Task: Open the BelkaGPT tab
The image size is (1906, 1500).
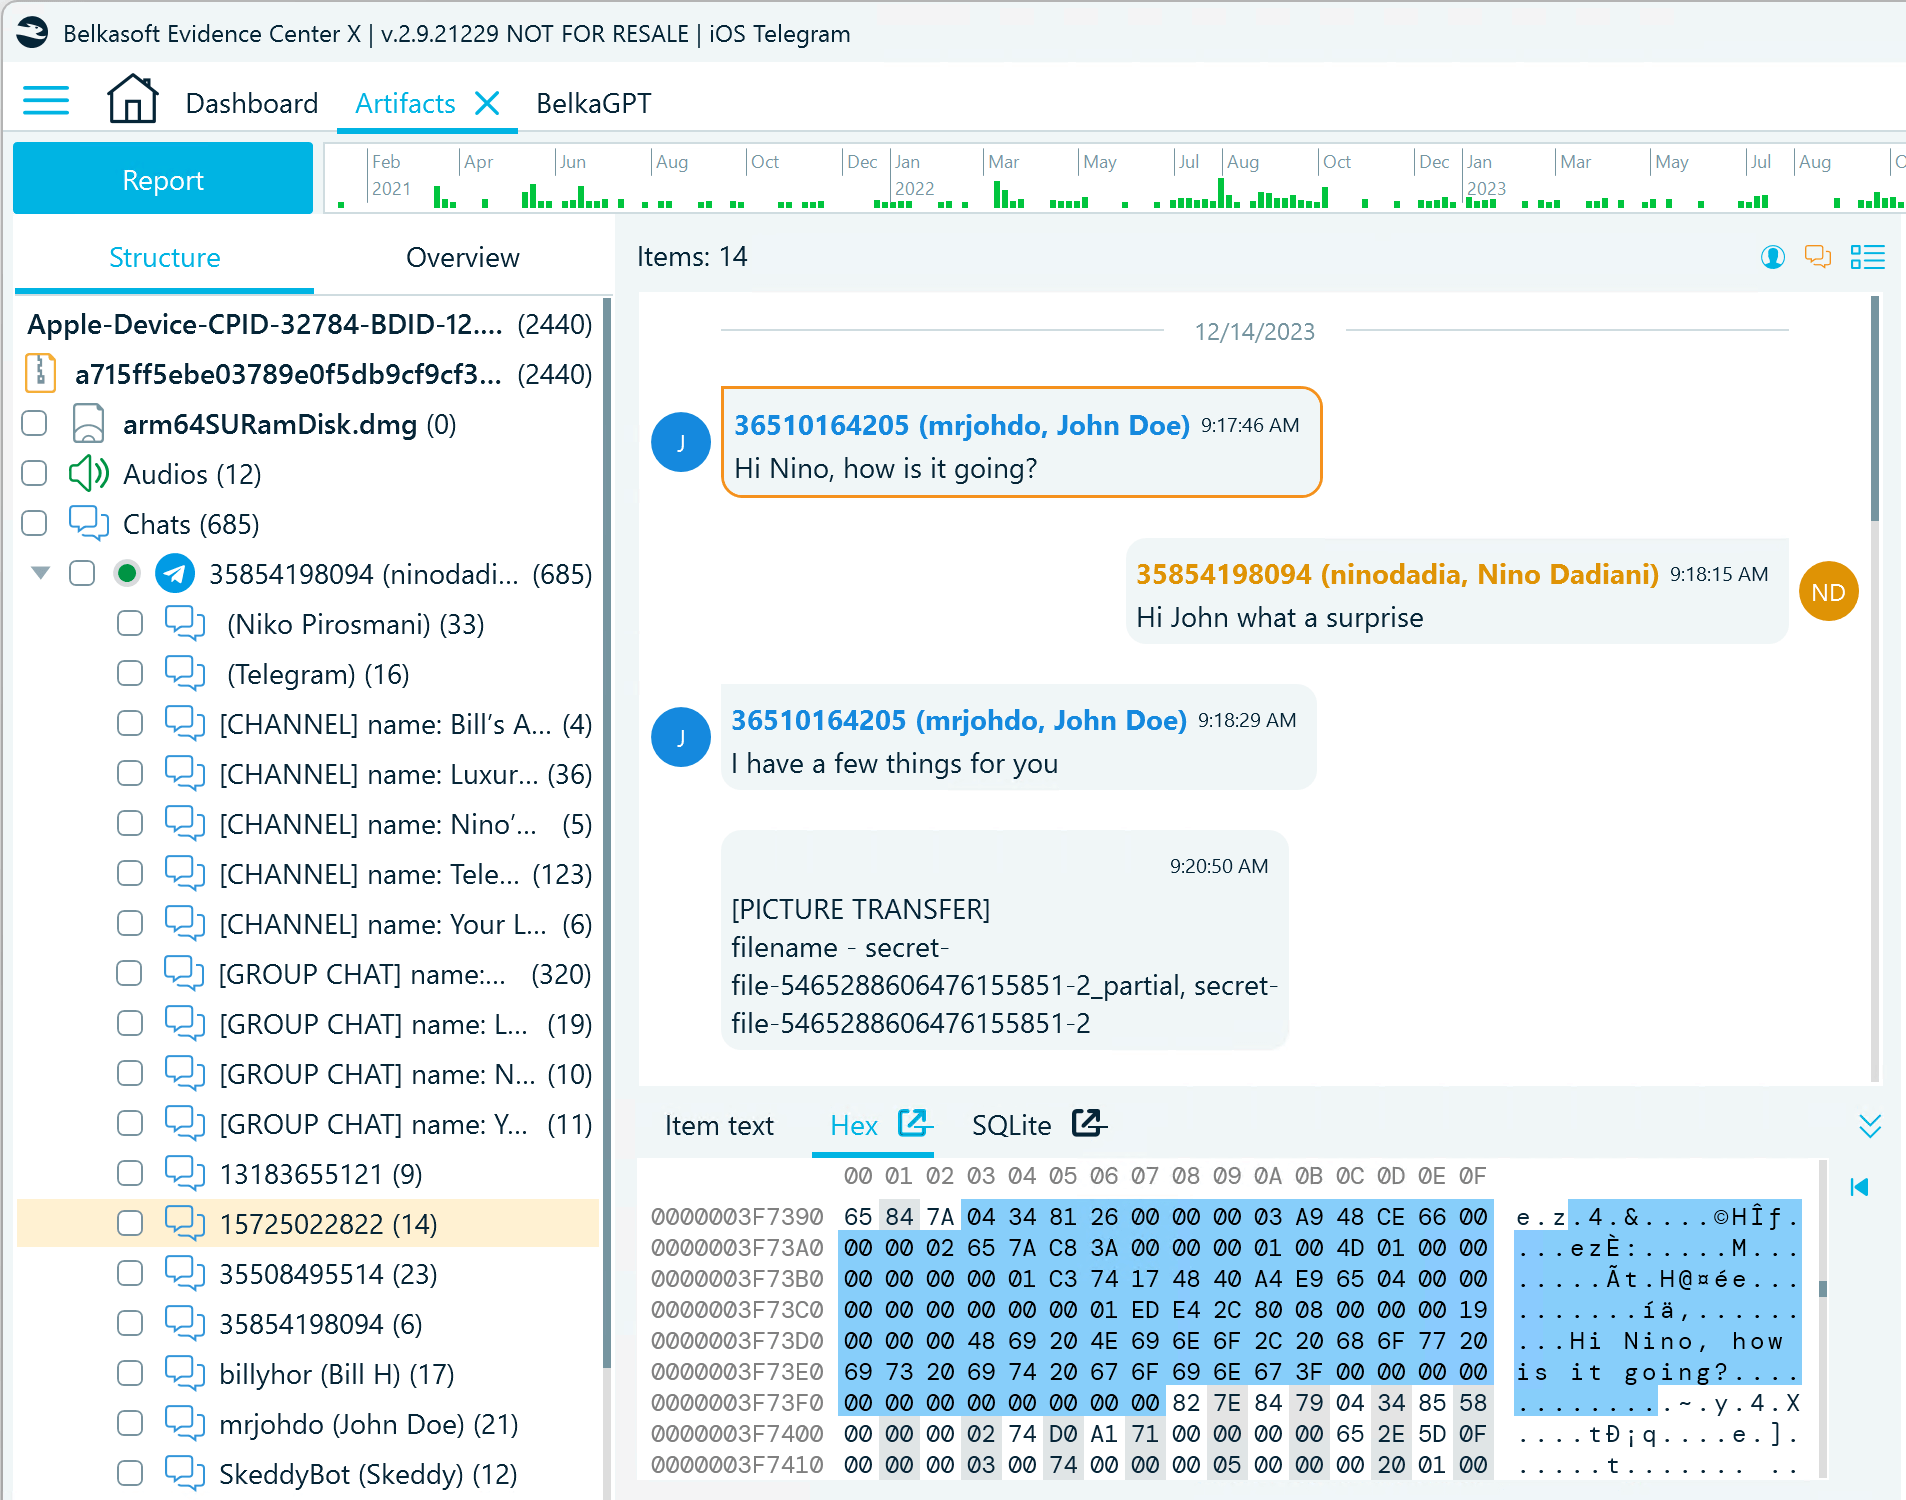Action: (x=593, y=103)
